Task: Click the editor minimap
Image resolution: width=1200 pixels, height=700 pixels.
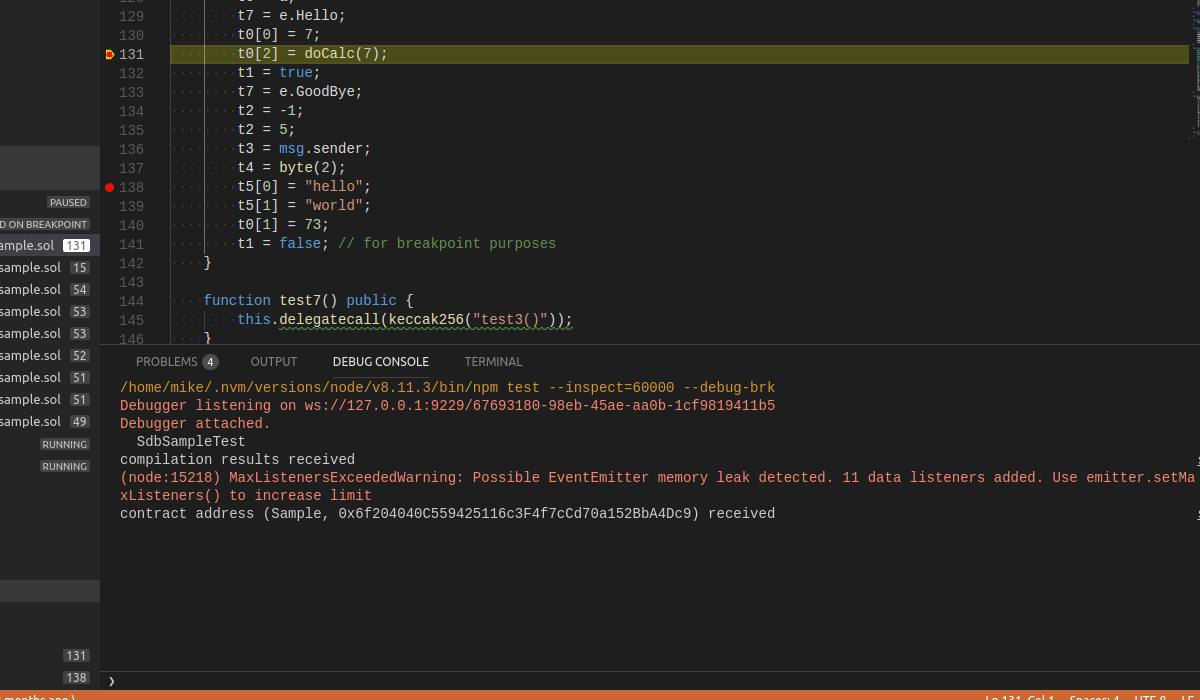Action: [1195, 70]
